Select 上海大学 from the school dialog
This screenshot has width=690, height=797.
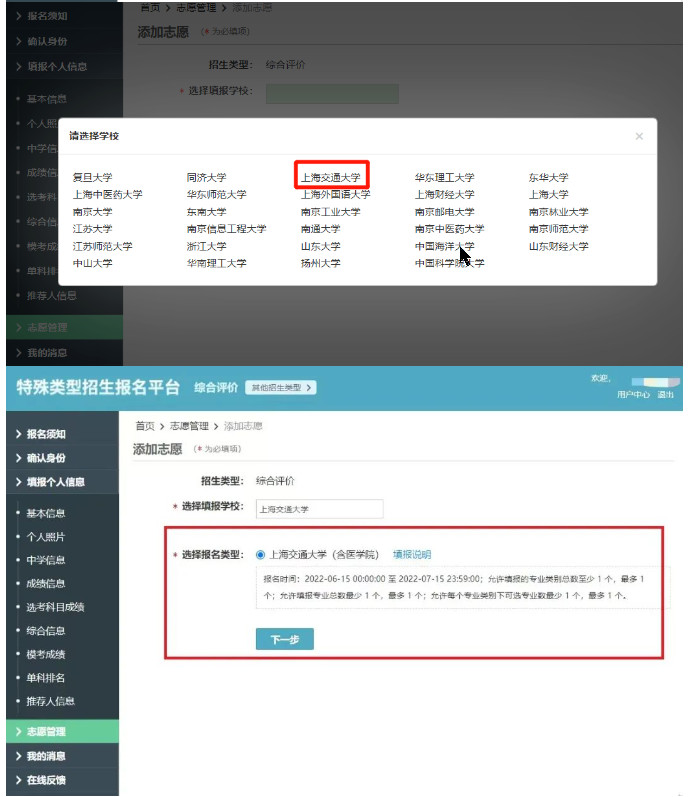click(548, 194)
